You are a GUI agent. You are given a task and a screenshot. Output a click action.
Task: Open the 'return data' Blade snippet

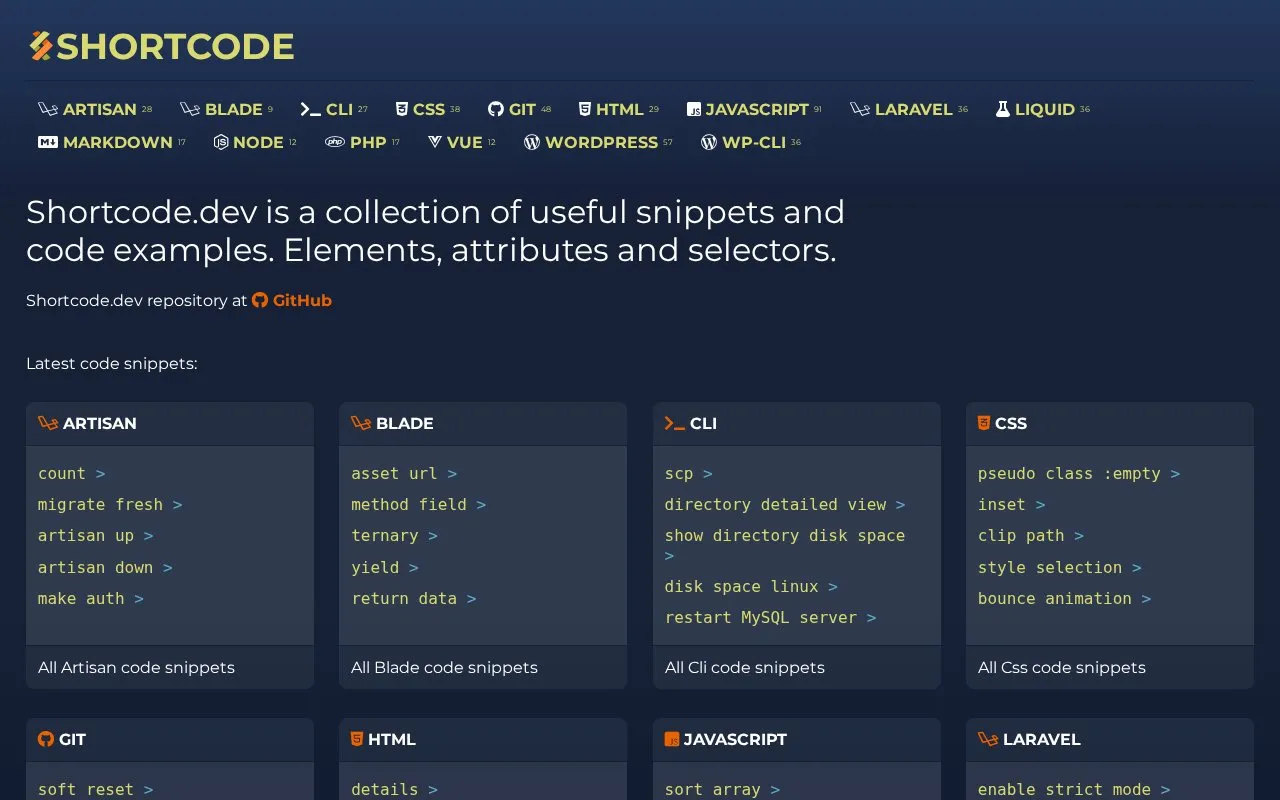pyautogui.click(x=414, y=598)
